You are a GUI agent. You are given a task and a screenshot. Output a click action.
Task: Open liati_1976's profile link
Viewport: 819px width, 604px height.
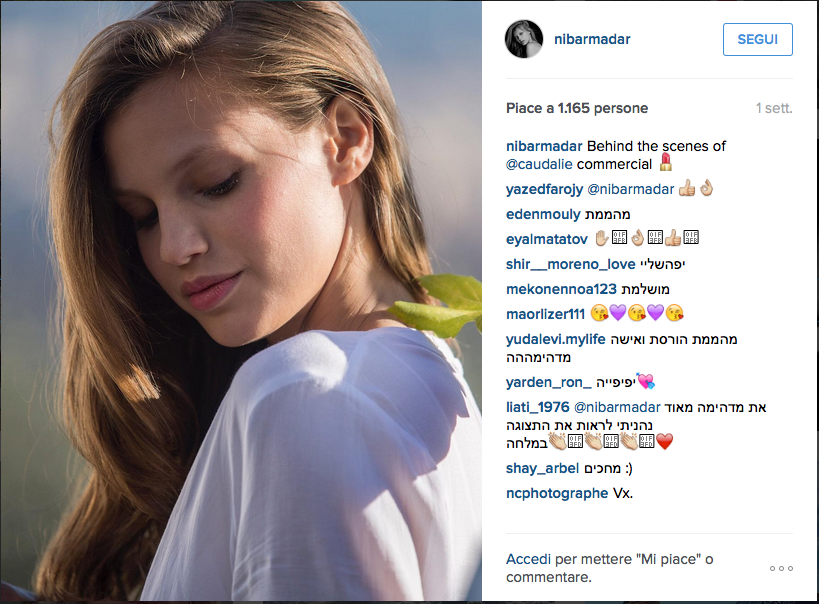(538, 408)
